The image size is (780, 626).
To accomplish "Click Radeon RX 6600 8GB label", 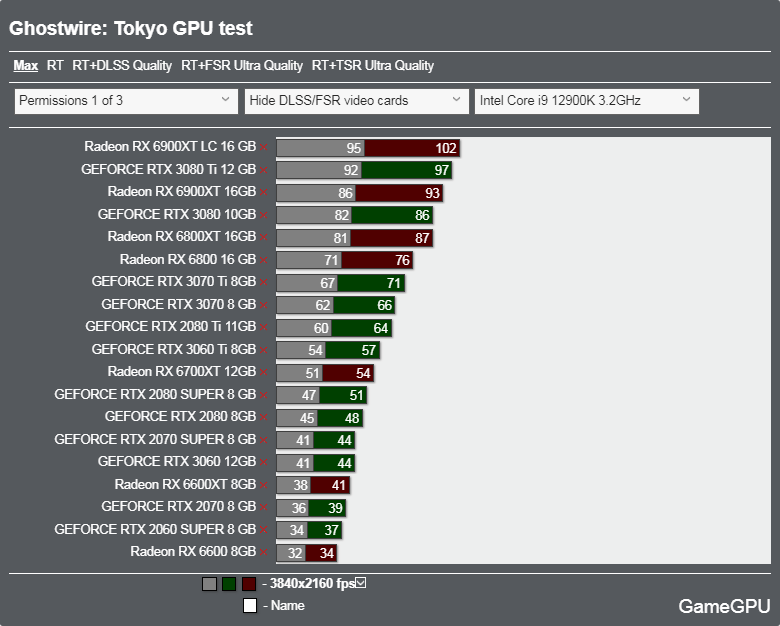I will pos(193,551).
